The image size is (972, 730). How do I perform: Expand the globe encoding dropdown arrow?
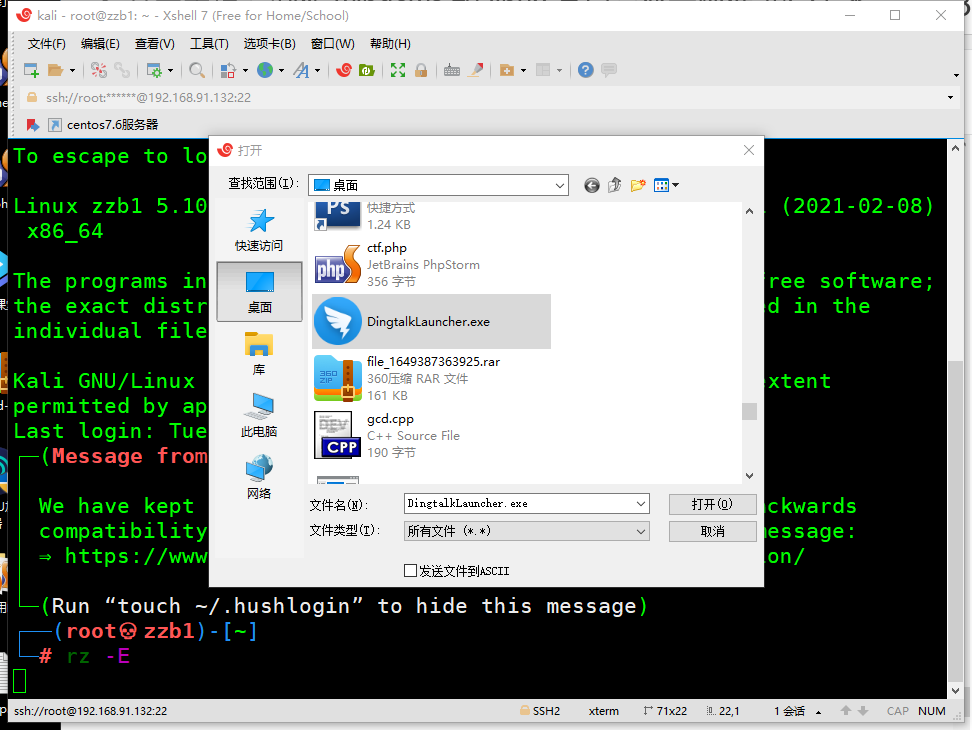[281, 71]
